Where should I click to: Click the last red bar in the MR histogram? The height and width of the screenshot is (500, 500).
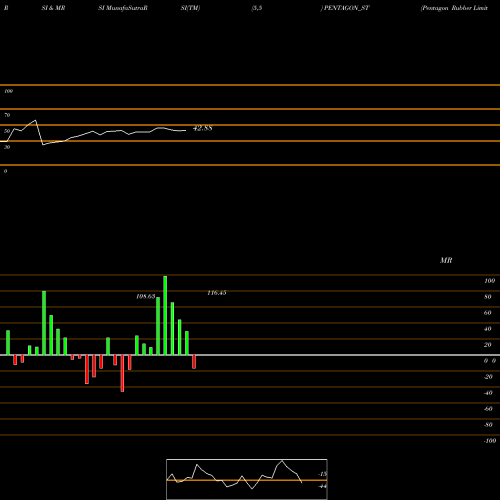tap(194, 362)
